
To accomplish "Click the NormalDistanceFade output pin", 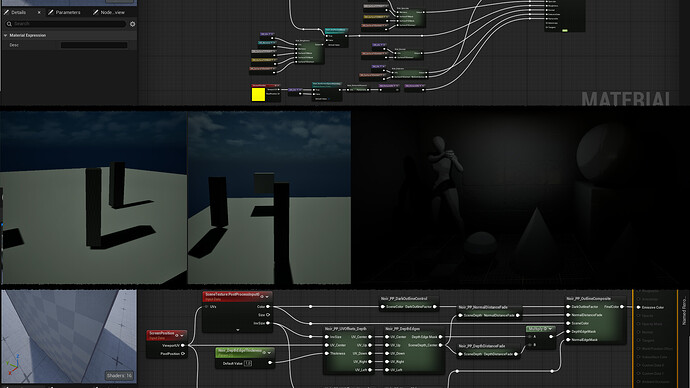I will coord(518,315).
